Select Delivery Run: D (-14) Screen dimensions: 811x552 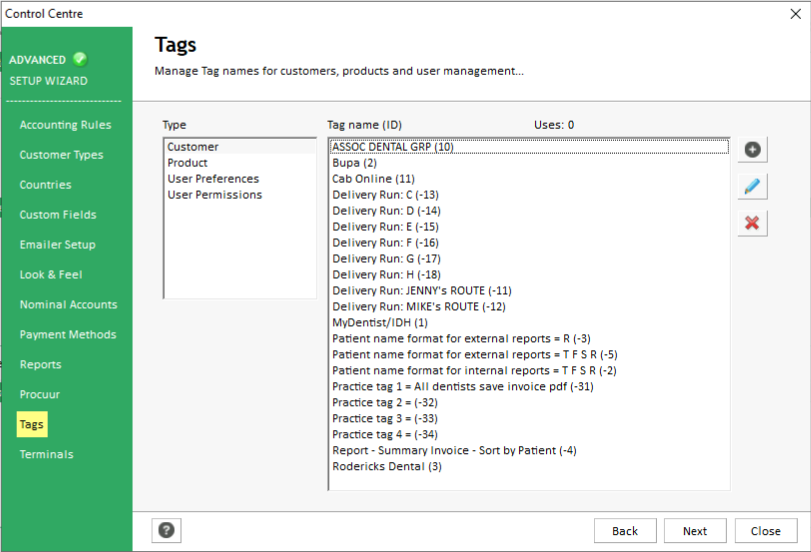click(529, 211)
